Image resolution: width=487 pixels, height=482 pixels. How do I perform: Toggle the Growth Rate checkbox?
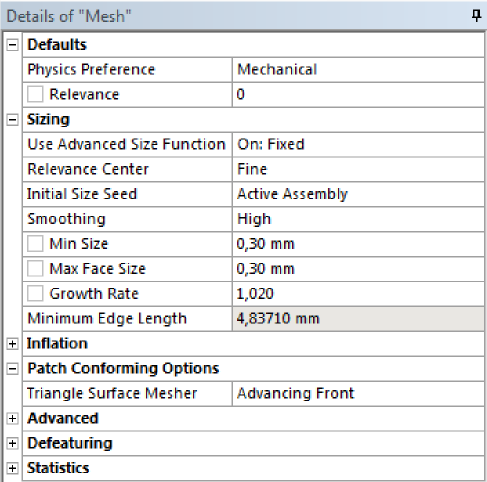(35, 294)
